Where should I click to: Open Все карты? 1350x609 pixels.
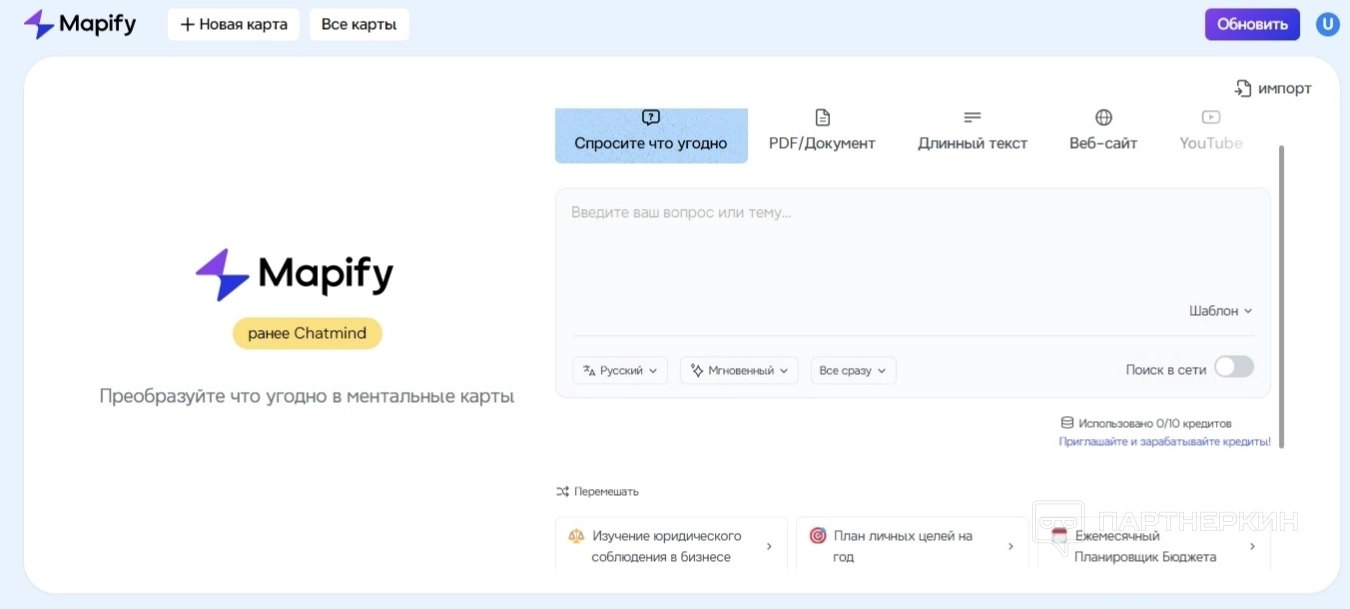tap(359, 25)
